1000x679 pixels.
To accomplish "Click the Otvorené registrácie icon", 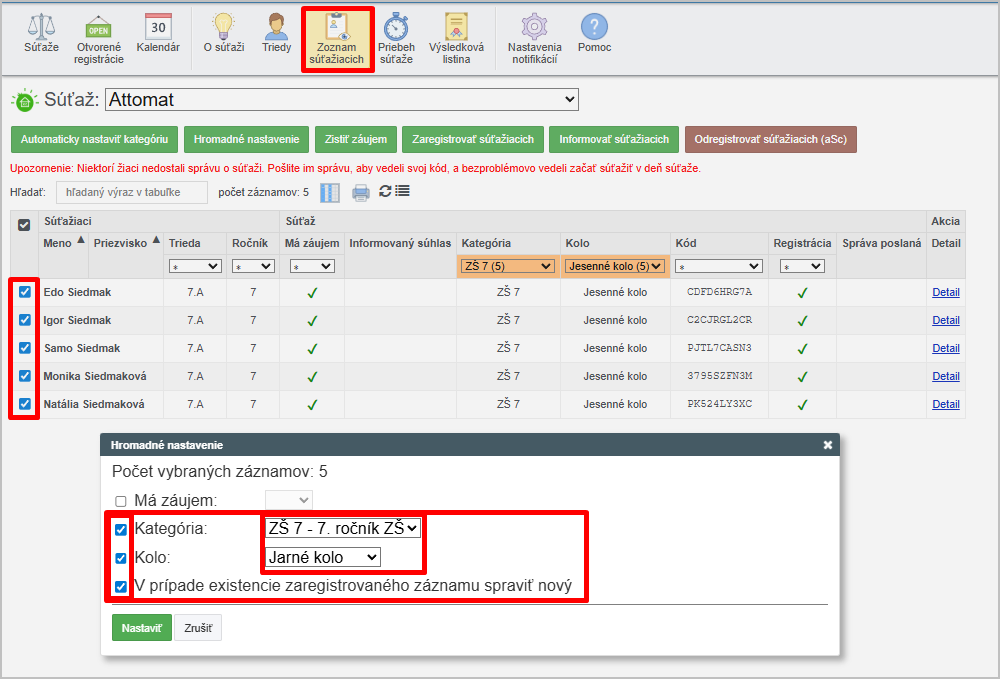I will 99,28.
